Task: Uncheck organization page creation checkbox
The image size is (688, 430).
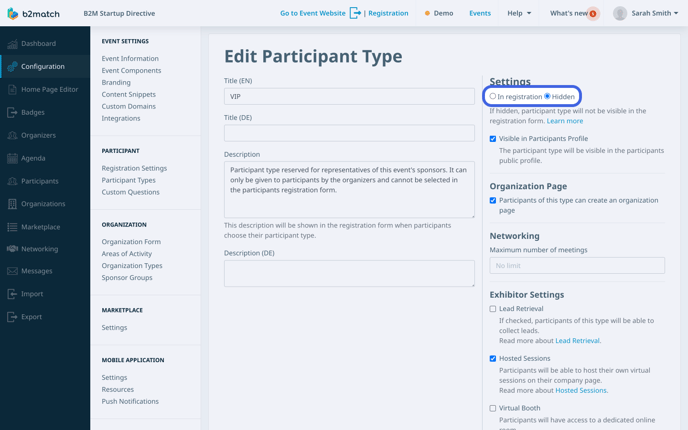Action: tap(493, 201)
